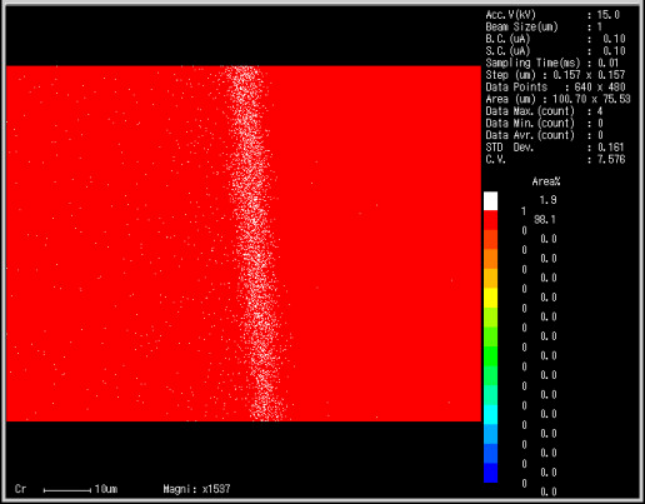The width and height of the screenshot is (645, 504).
Task: Click the Data Min.(count) label
Action: (530, 123)
